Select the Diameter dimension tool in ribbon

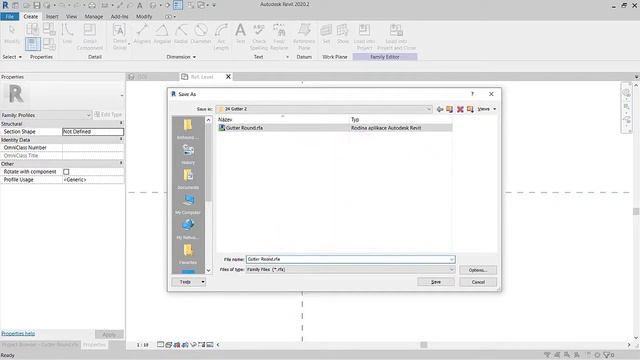[x=201, y=33]
